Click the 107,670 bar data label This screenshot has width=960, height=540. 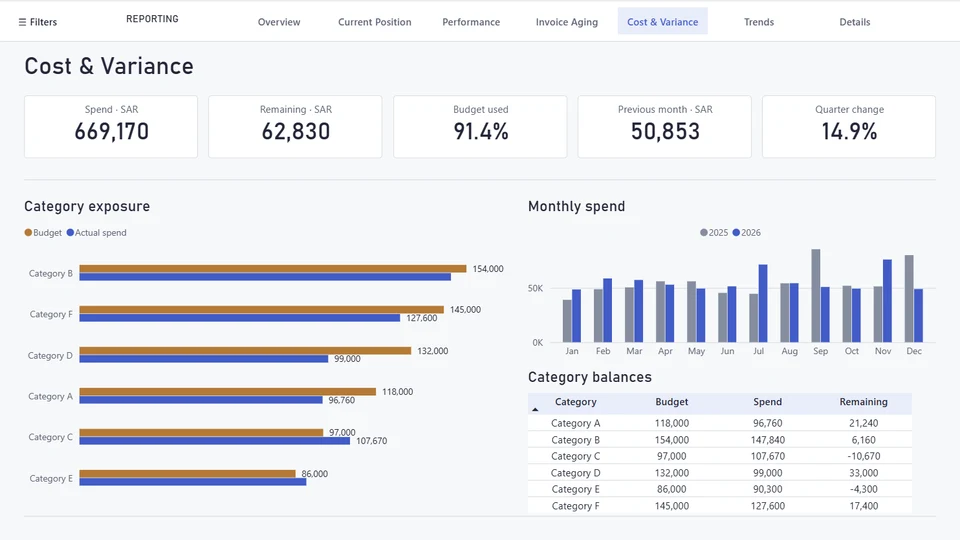pyautogui.click(x=372, y=441)
